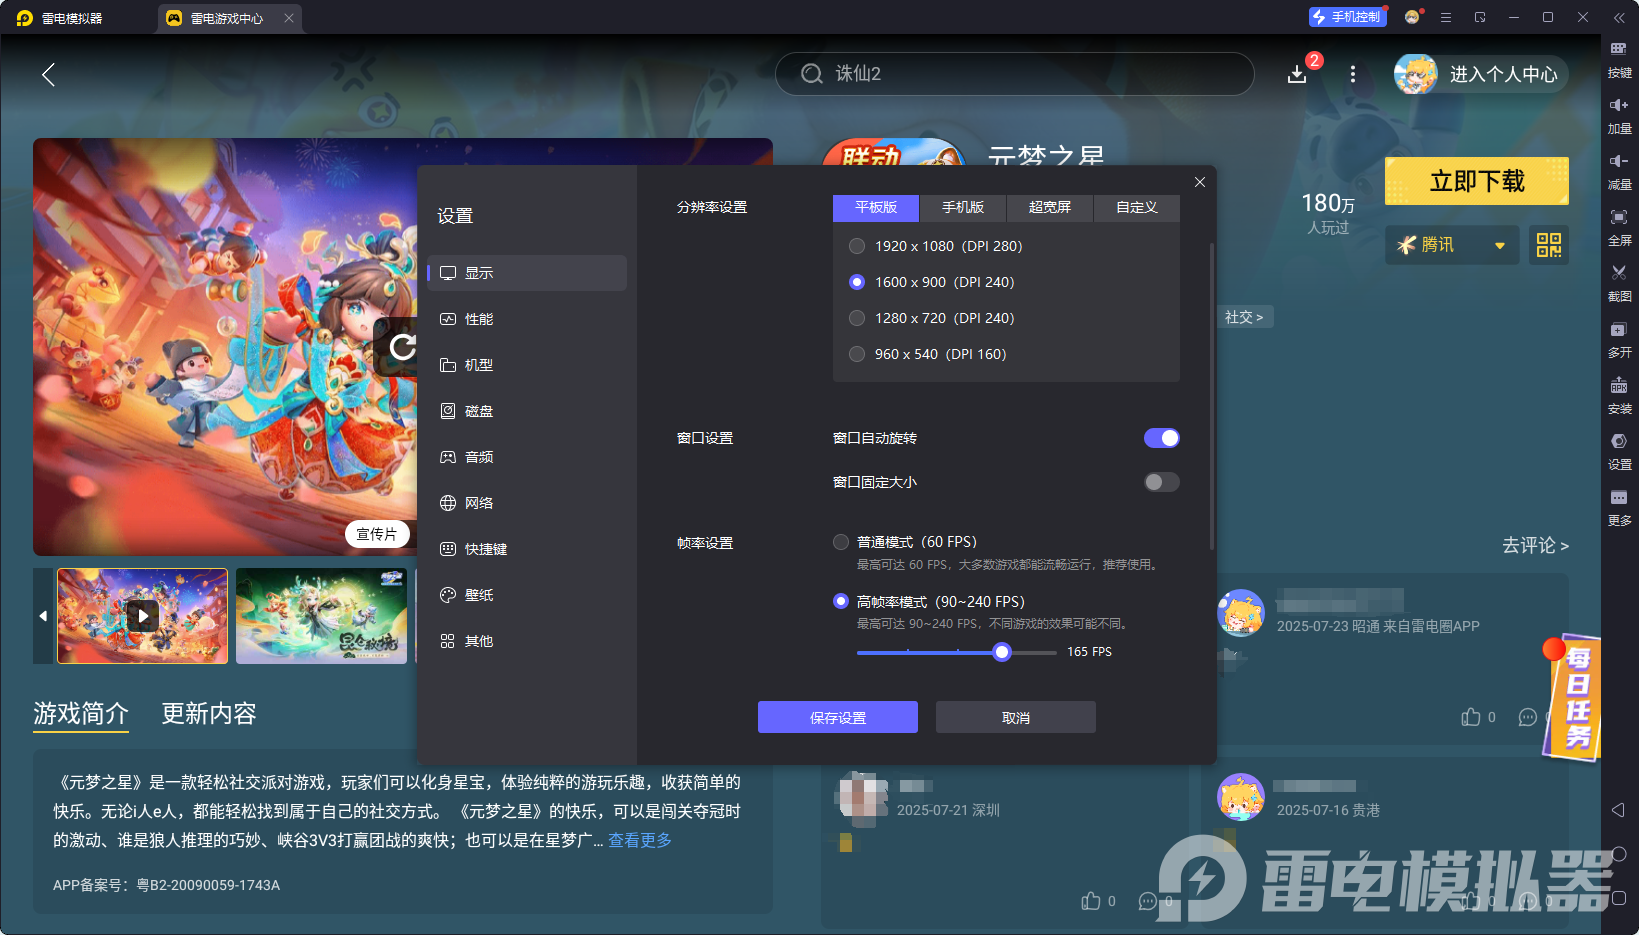Screen dimensions: 1639x935
Task: Open the 磁盘 settings section
Action: [527, 411]
